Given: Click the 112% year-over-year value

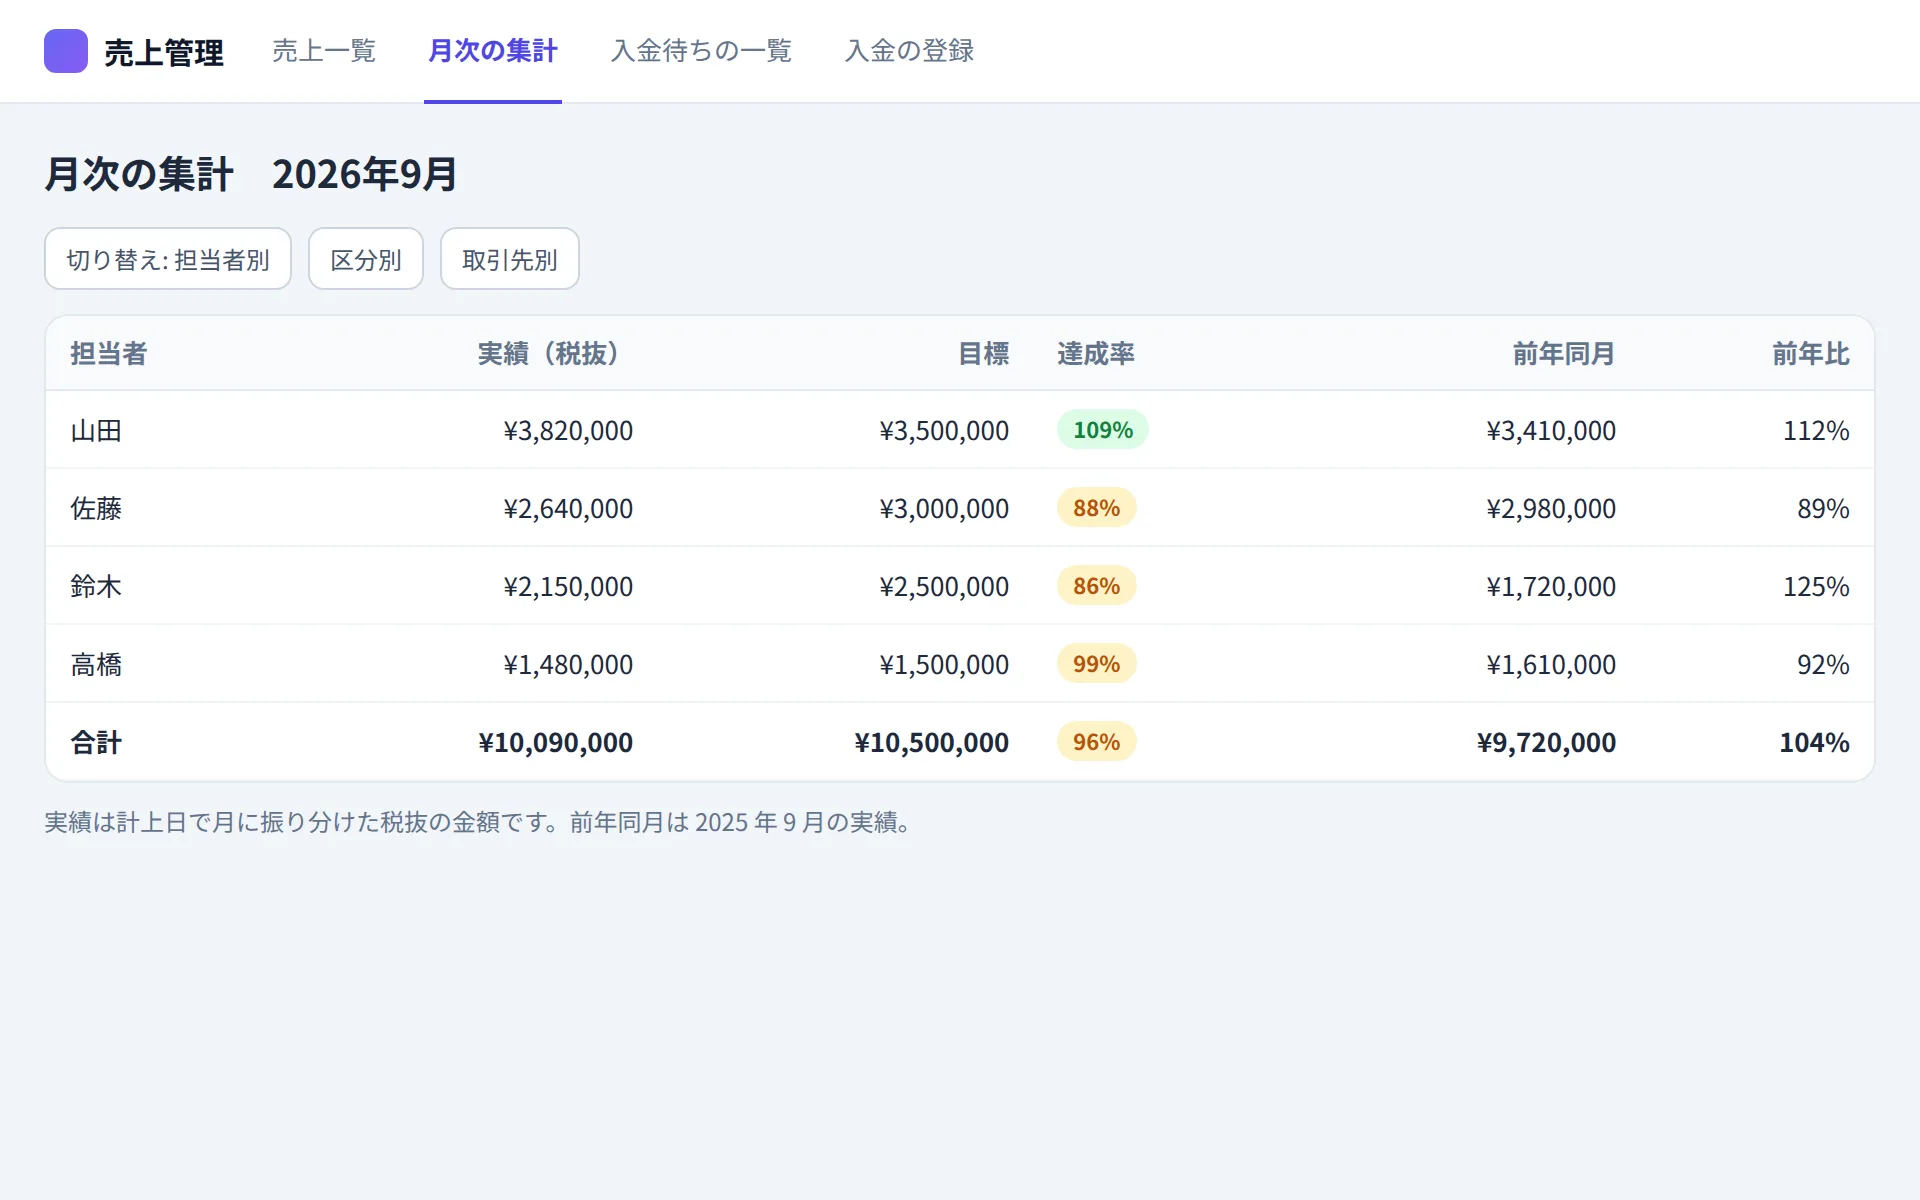Looking at the screenshot, I should tap(1816, 431).
